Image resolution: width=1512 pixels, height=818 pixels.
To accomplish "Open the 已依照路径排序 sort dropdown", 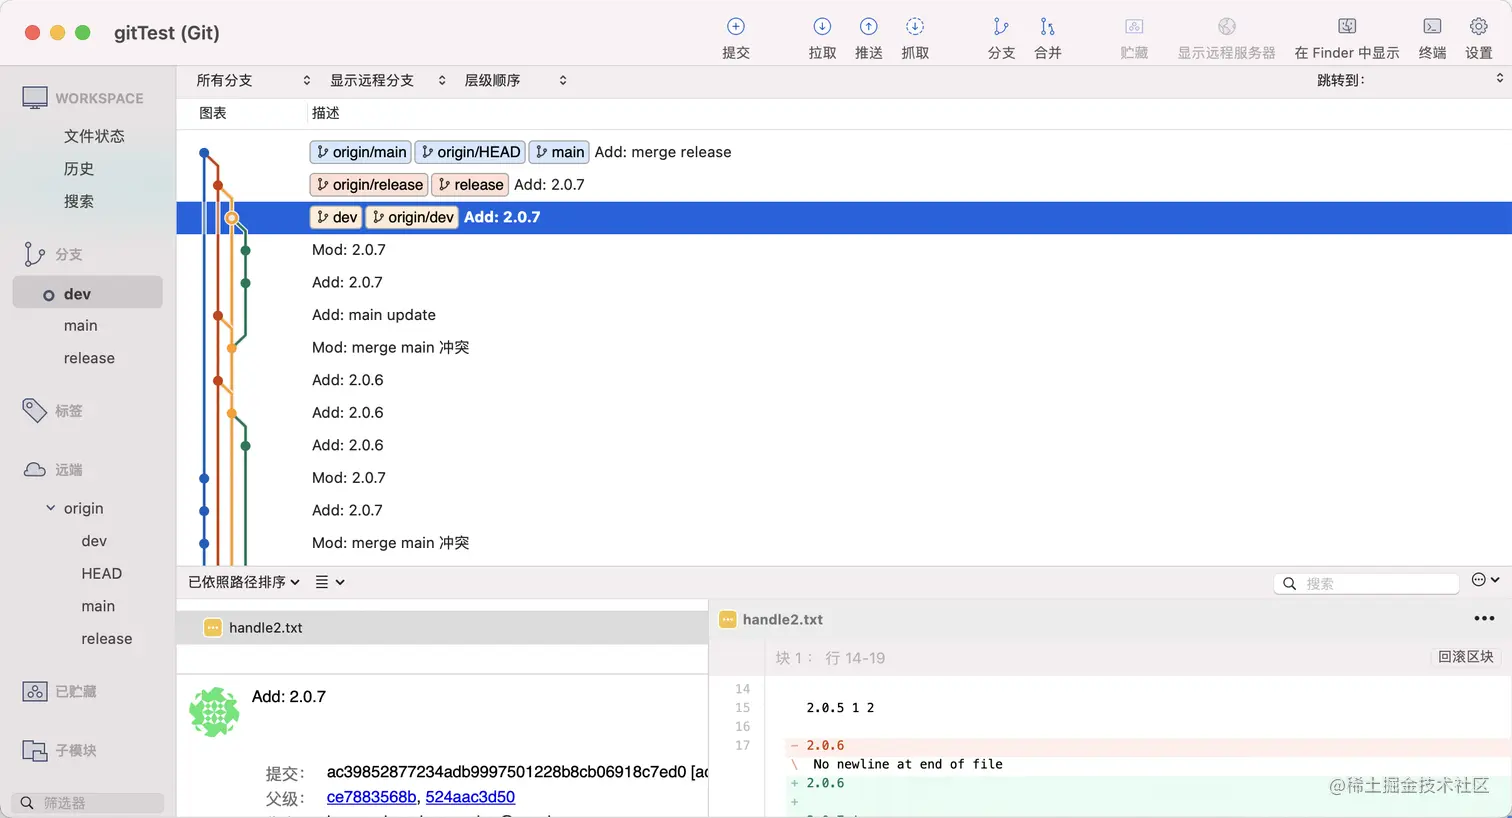I will 244,582.
